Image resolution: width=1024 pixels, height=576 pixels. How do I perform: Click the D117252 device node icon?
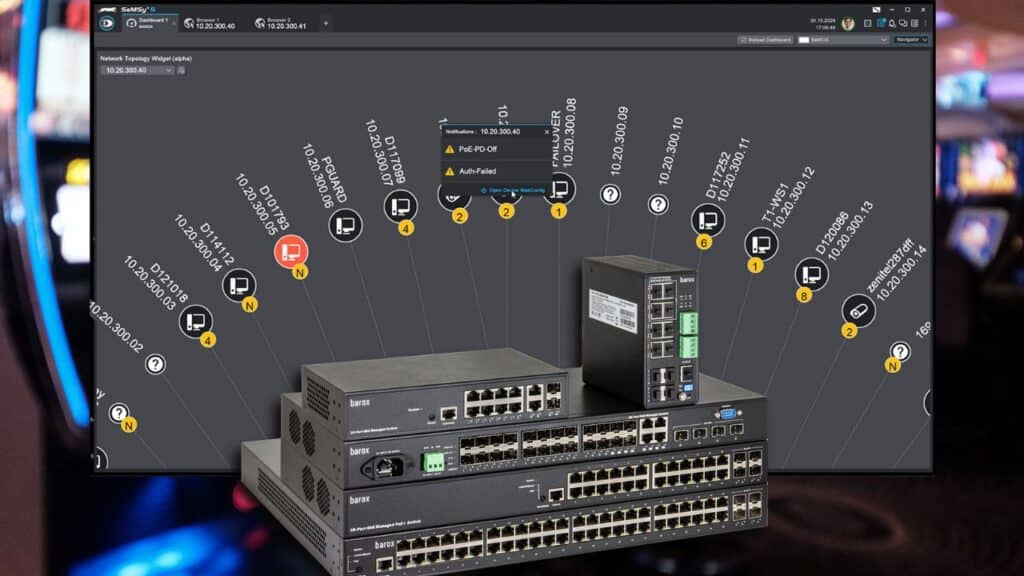pyautogui.click(x=707, y=219)
